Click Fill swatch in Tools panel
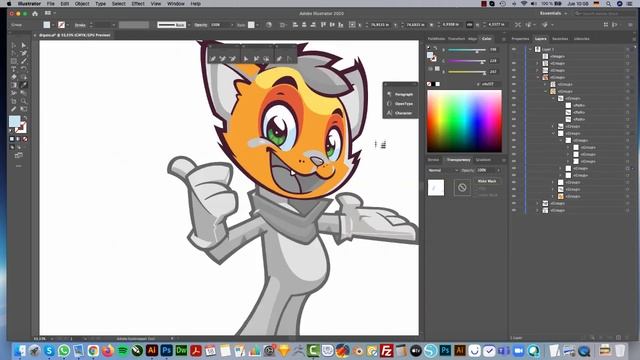The height and width of the screenshot is (360, 640). 14,121
